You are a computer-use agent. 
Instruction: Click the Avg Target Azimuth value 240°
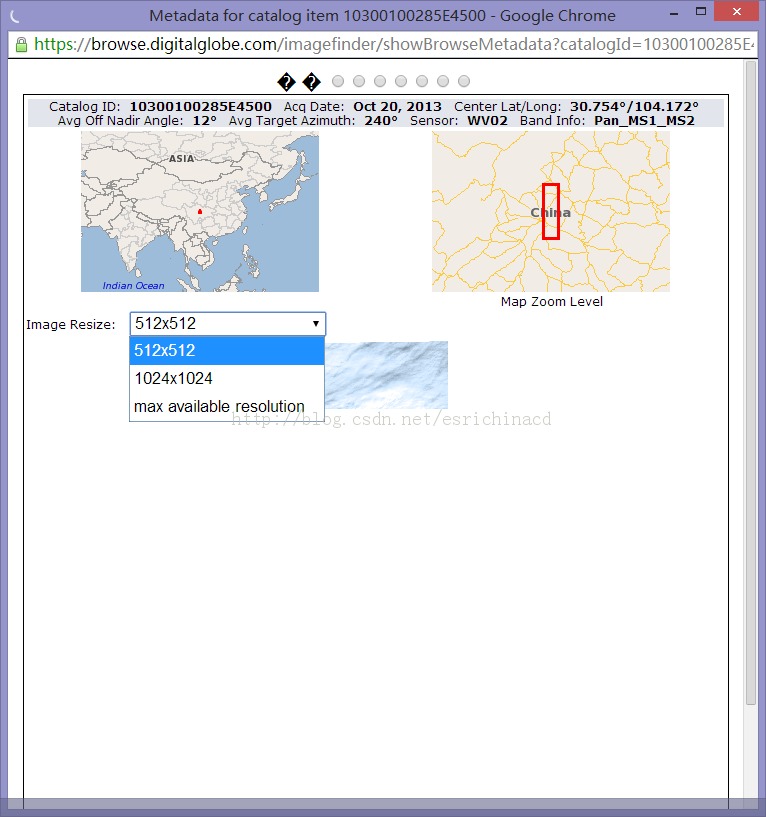pos(381,121)
